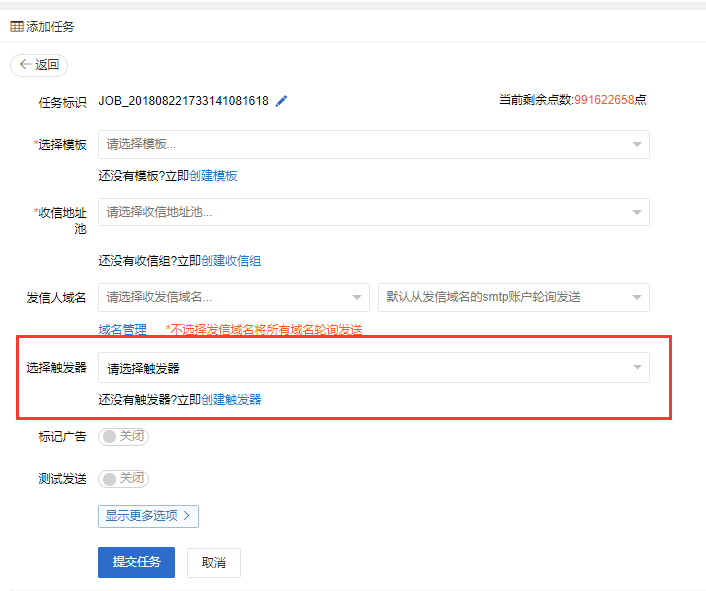Image resolution: width=706 pixels, height=591 pixels.
Task: Click the table icon beside 添加任务 title
Action: pos(17,27)
